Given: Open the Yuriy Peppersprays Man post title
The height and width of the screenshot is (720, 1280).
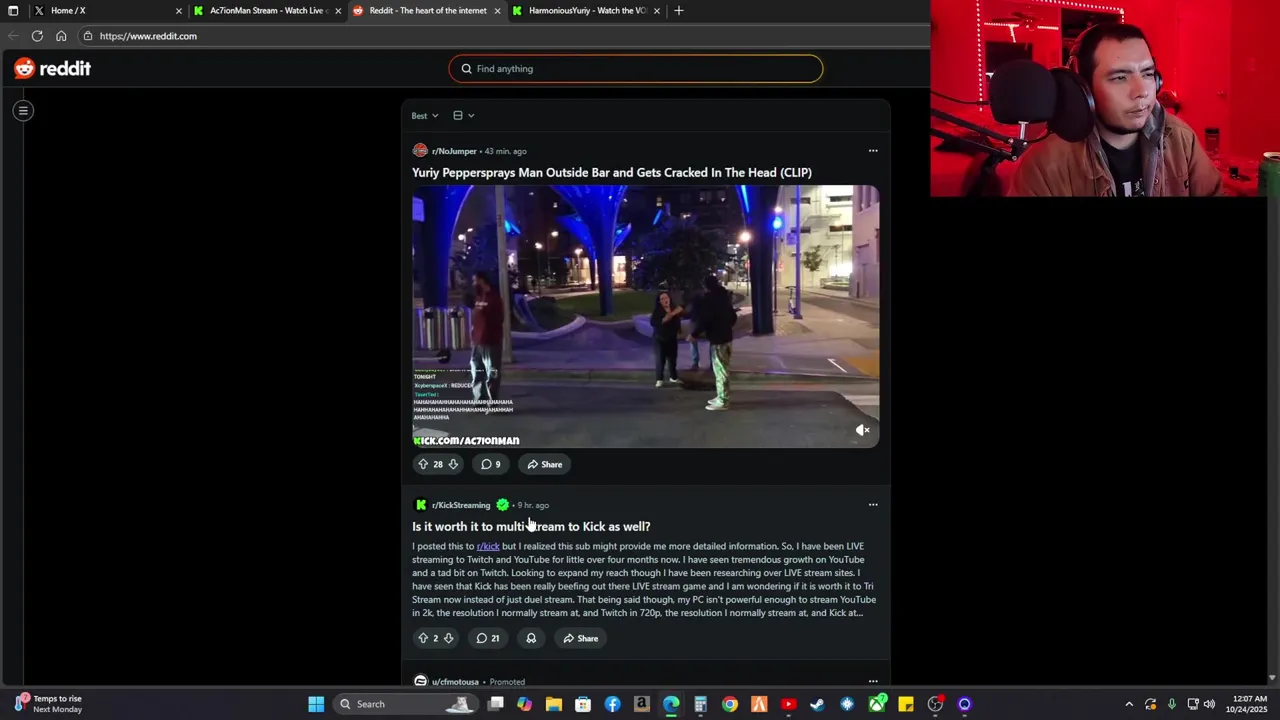Looking at the screenshot, I should [x=612, y=173].
